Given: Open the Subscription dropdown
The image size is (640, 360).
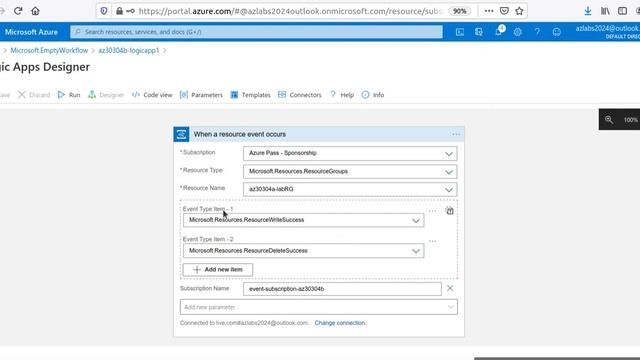Looking at the screenshot, I should point(350,153).
